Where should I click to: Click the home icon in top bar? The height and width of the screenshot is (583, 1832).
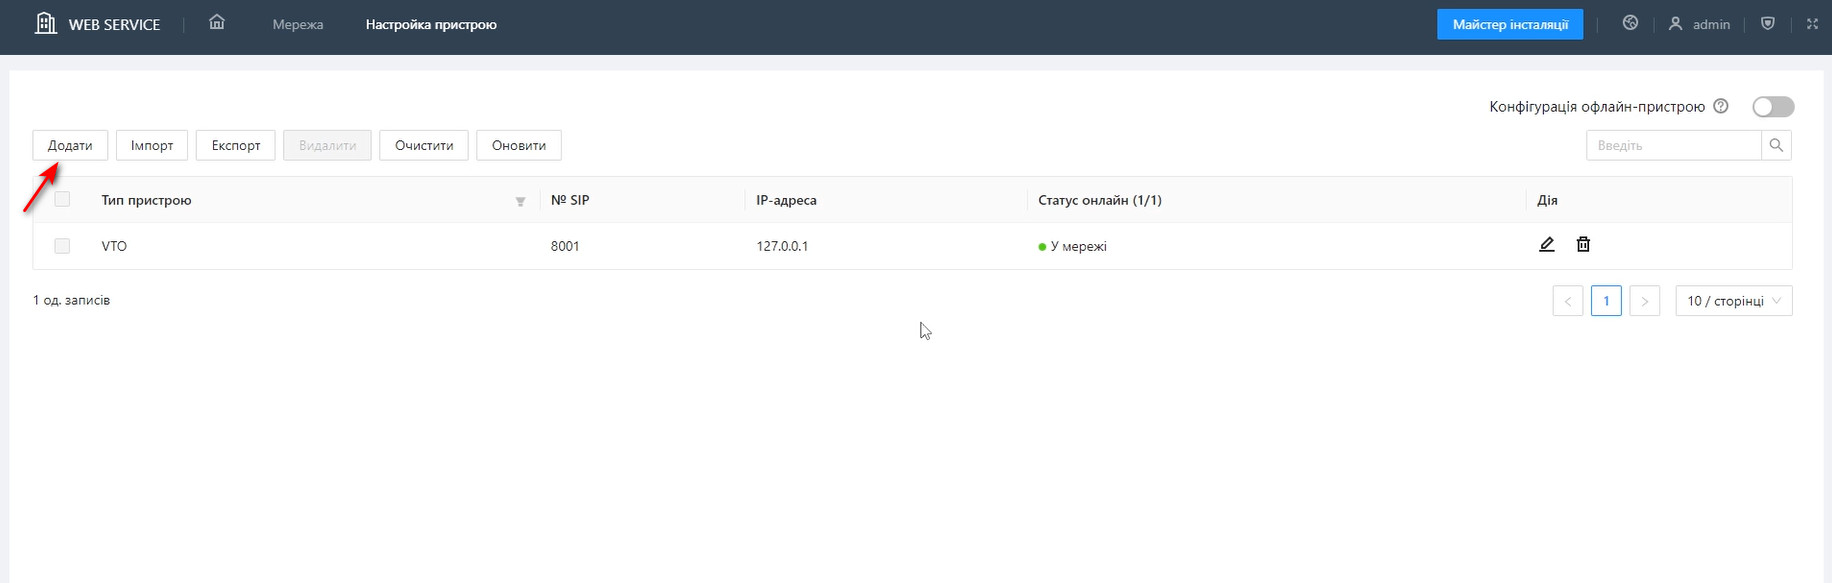pyautogui.click(x=217, y=23)
